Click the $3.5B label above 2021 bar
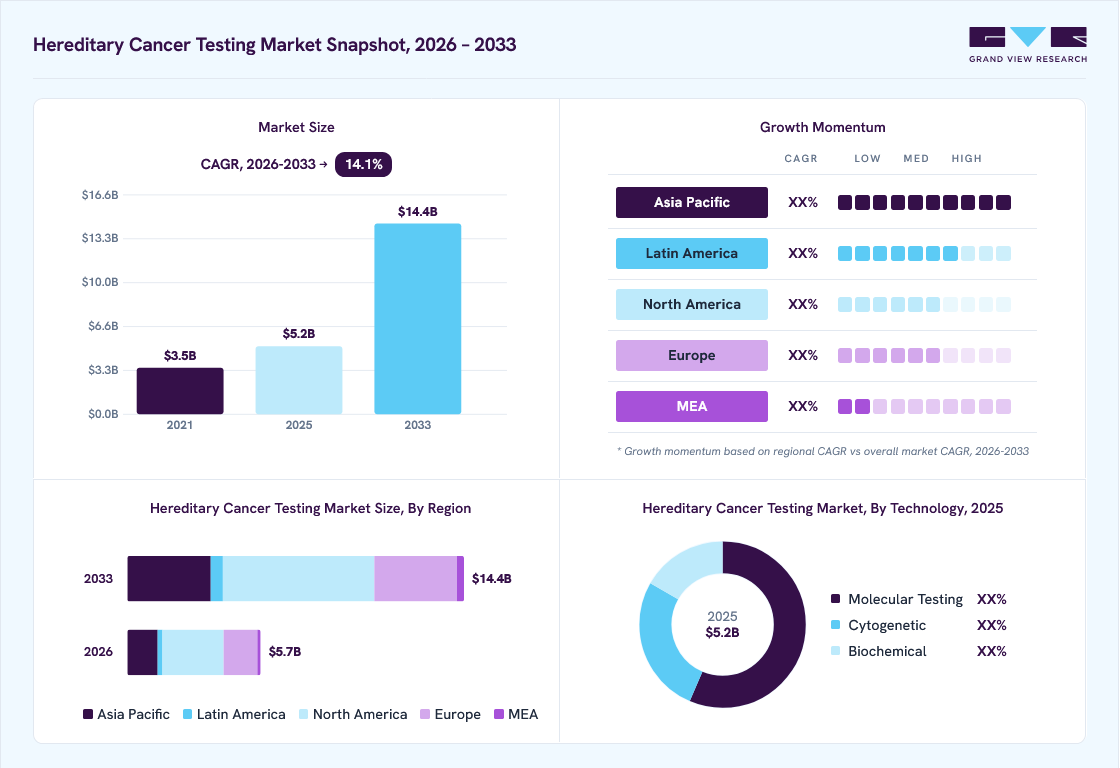Viewport: 1120px width, 768px height. (180, 356)
